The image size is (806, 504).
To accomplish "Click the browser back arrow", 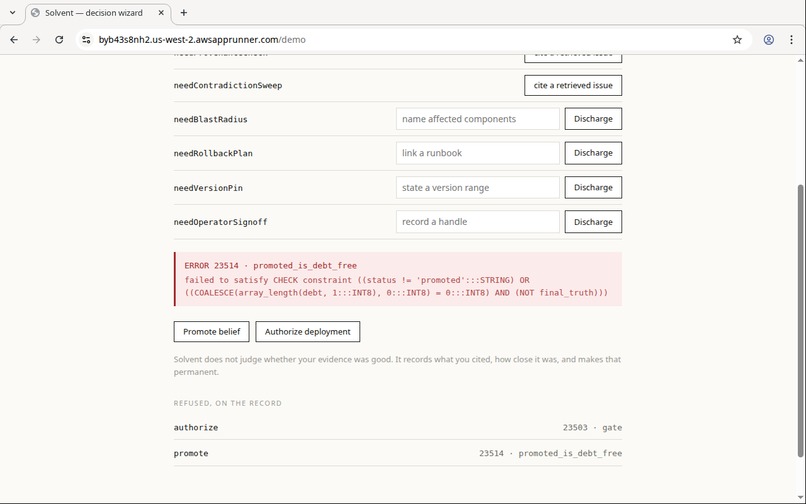I will [x=14, y=40].
